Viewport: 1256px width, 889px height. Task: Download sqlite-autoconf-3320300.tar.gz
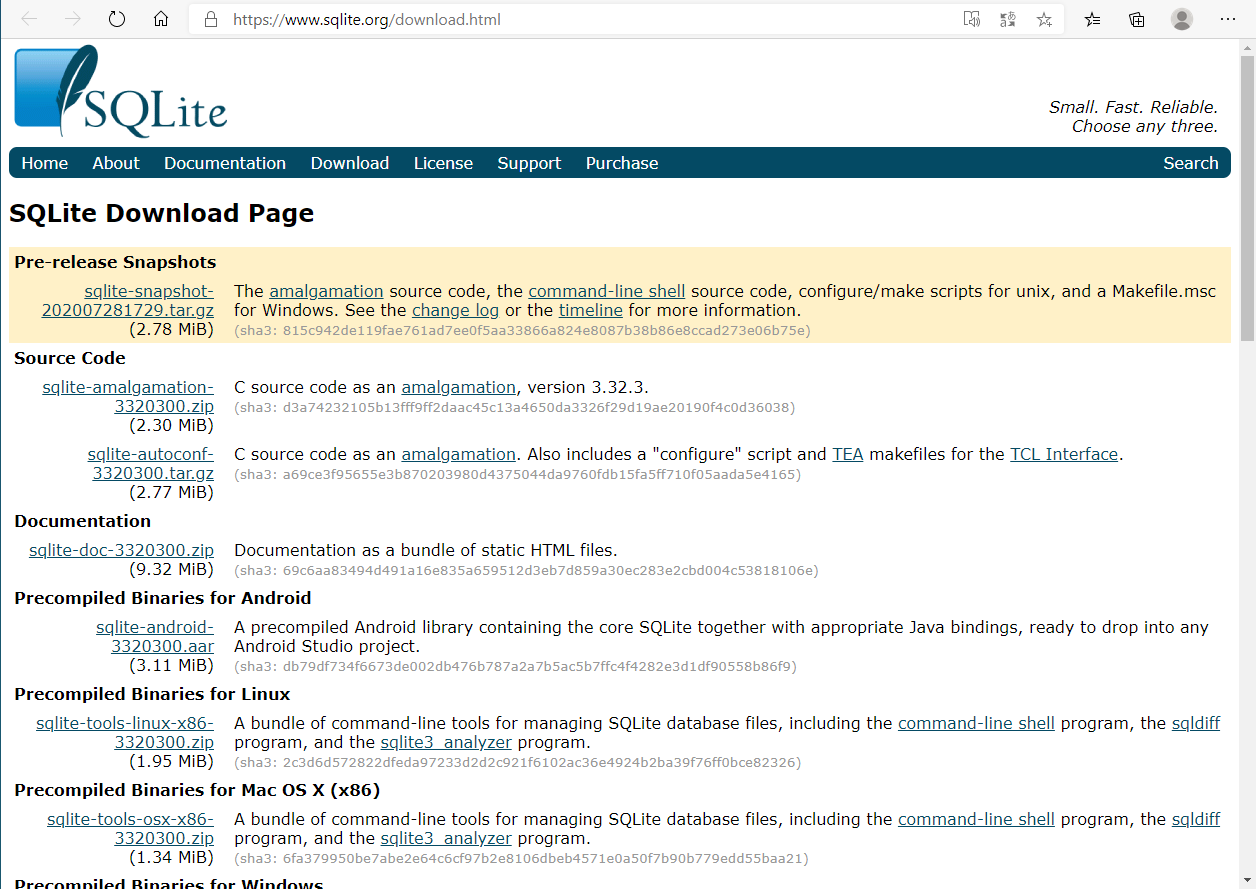point(151,464)
